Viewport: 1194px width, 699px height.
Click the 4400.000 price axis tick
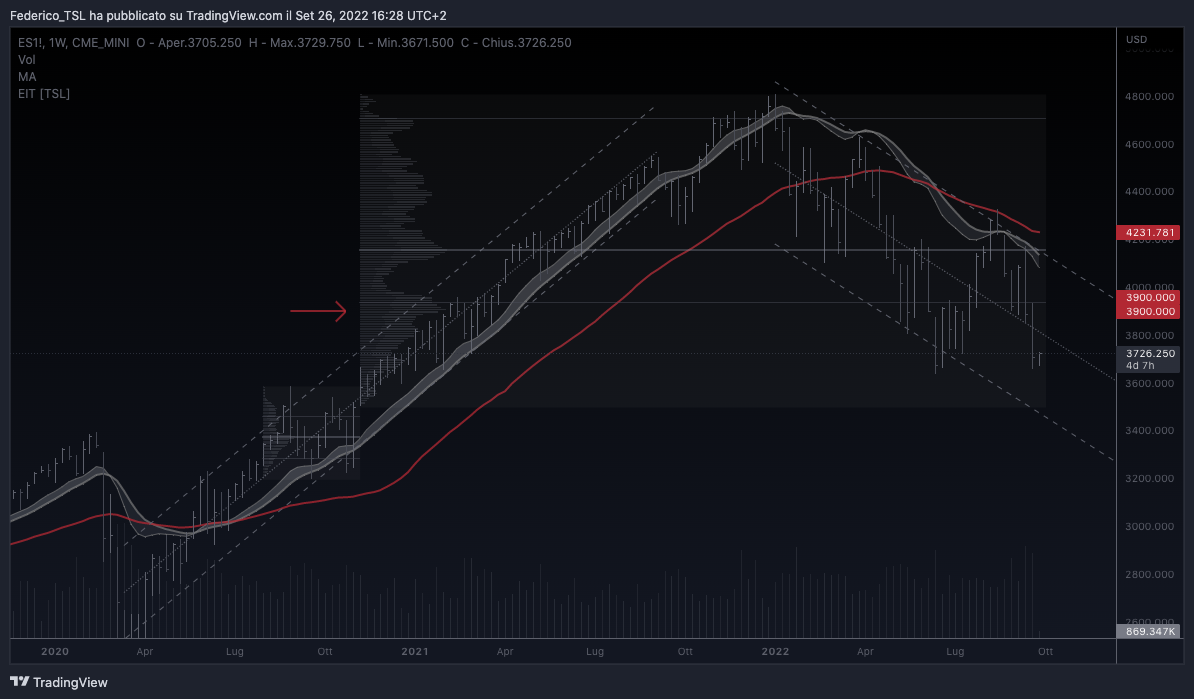[1149, 191]
